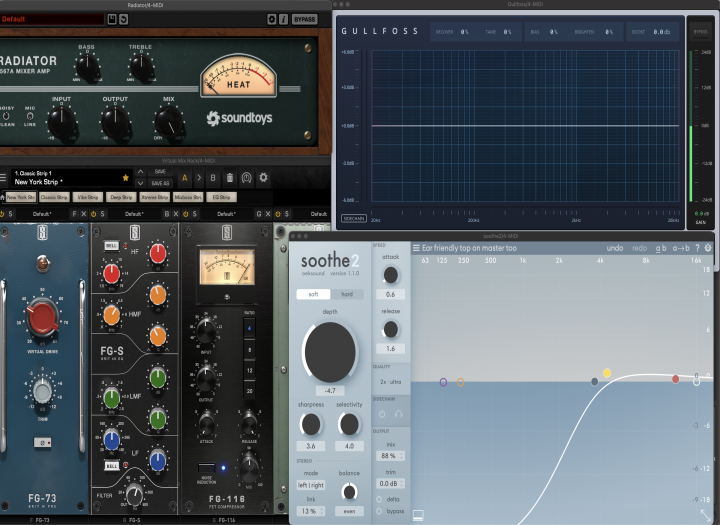The width and height of the screenshot is (720, 525).
Task: Click SAVE AS in Virtual Mix Rack
Action: coord(160,183)
